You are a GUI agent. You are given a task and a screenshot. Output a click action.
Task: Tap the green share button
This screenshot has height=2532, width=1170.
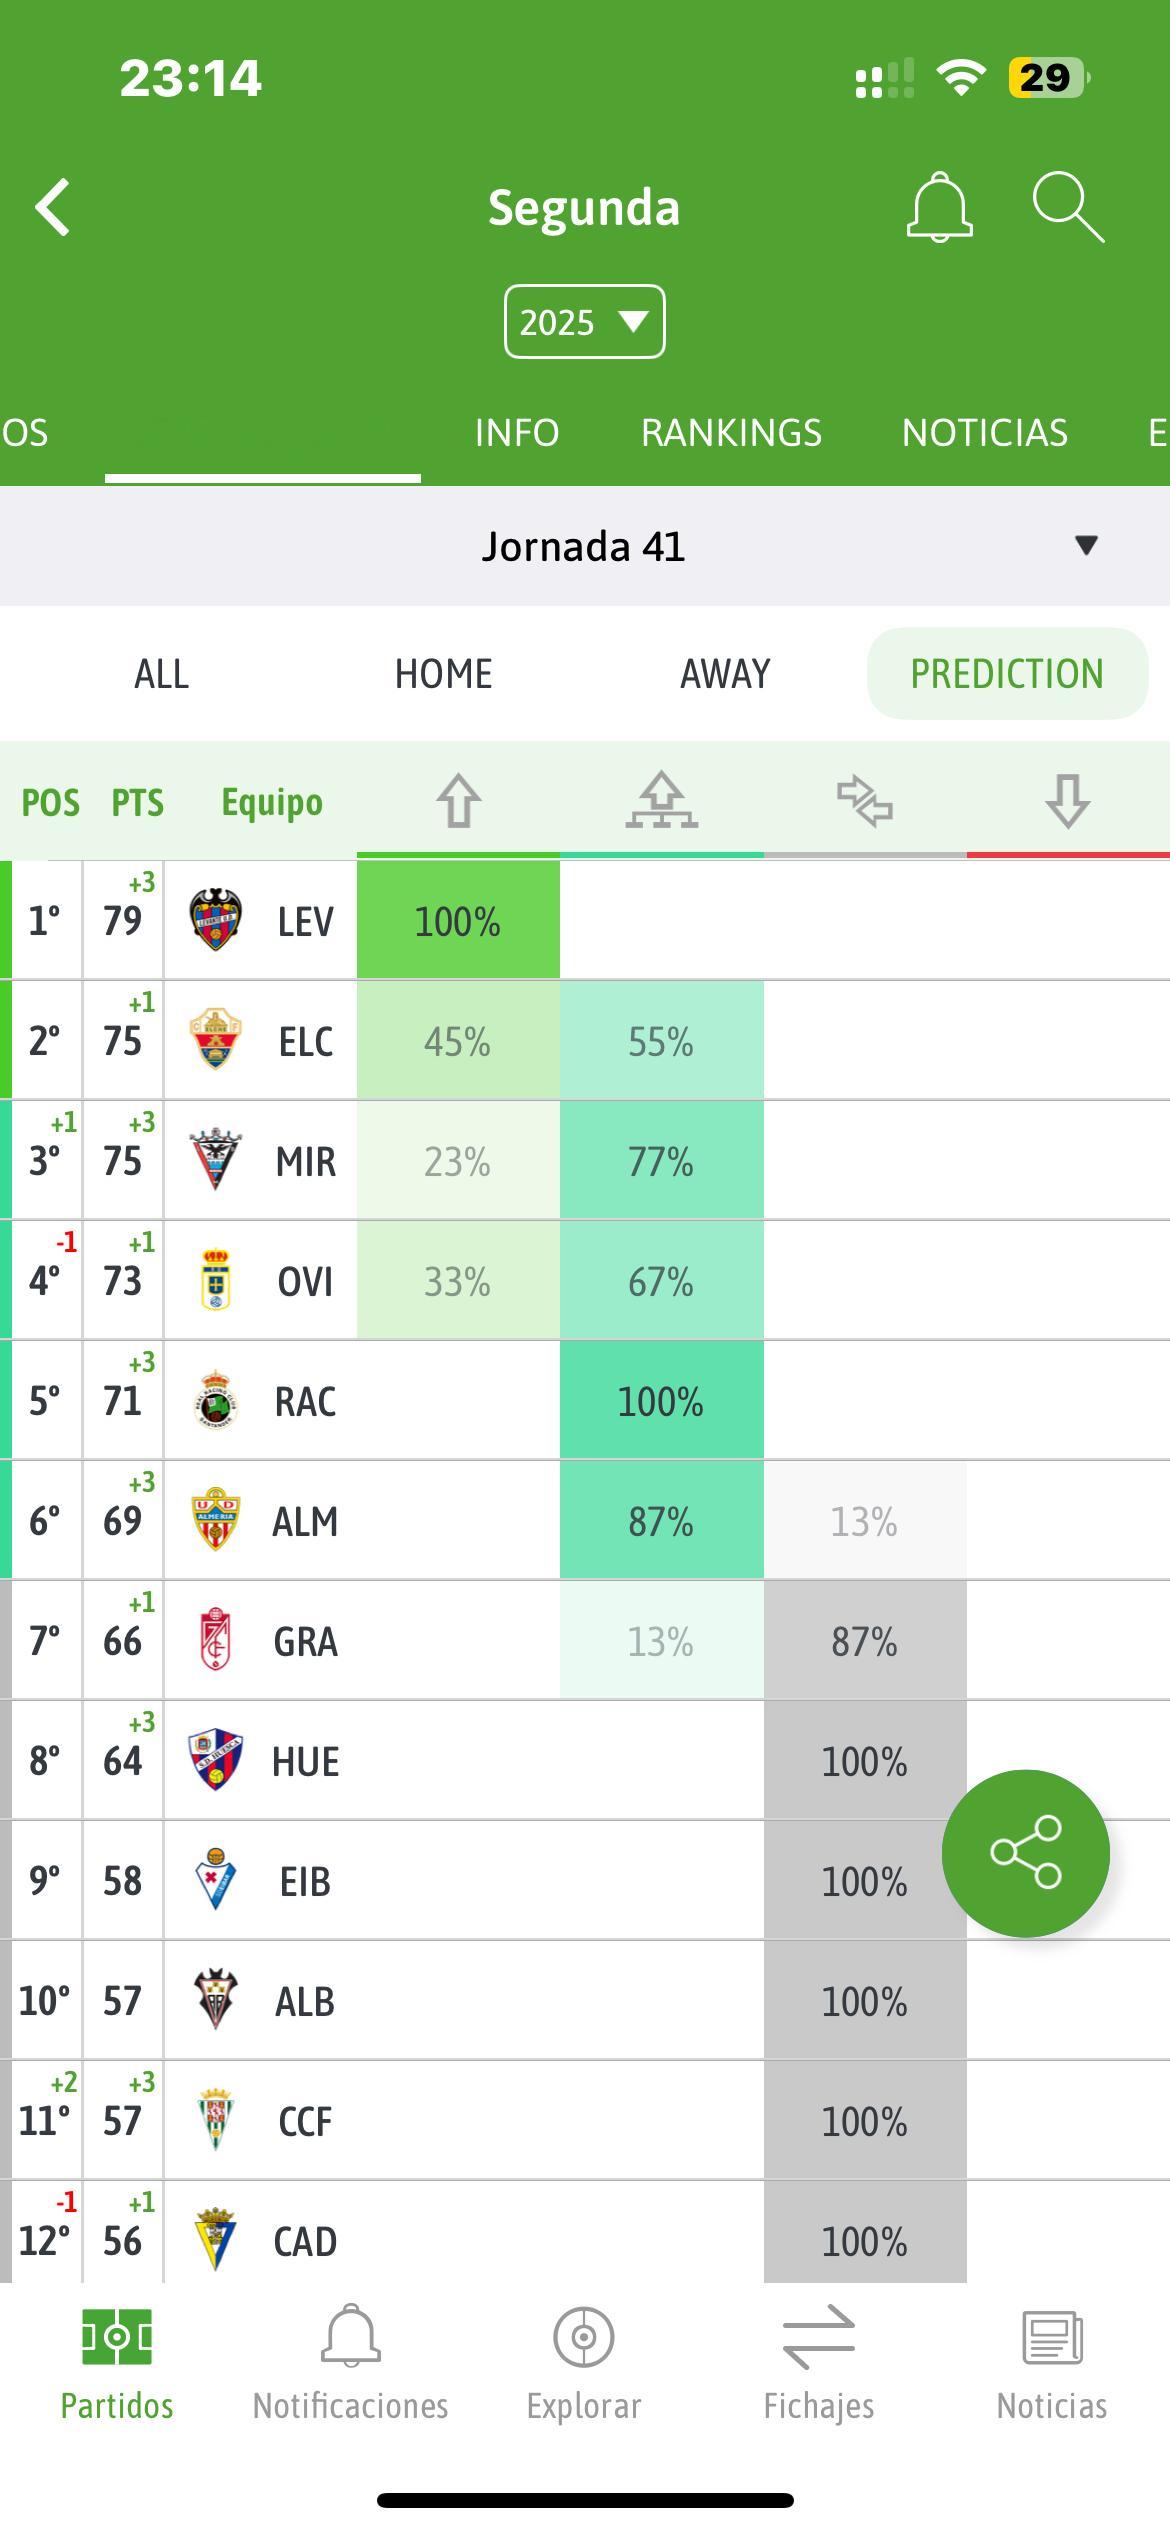click(x=1025, y=1853)
